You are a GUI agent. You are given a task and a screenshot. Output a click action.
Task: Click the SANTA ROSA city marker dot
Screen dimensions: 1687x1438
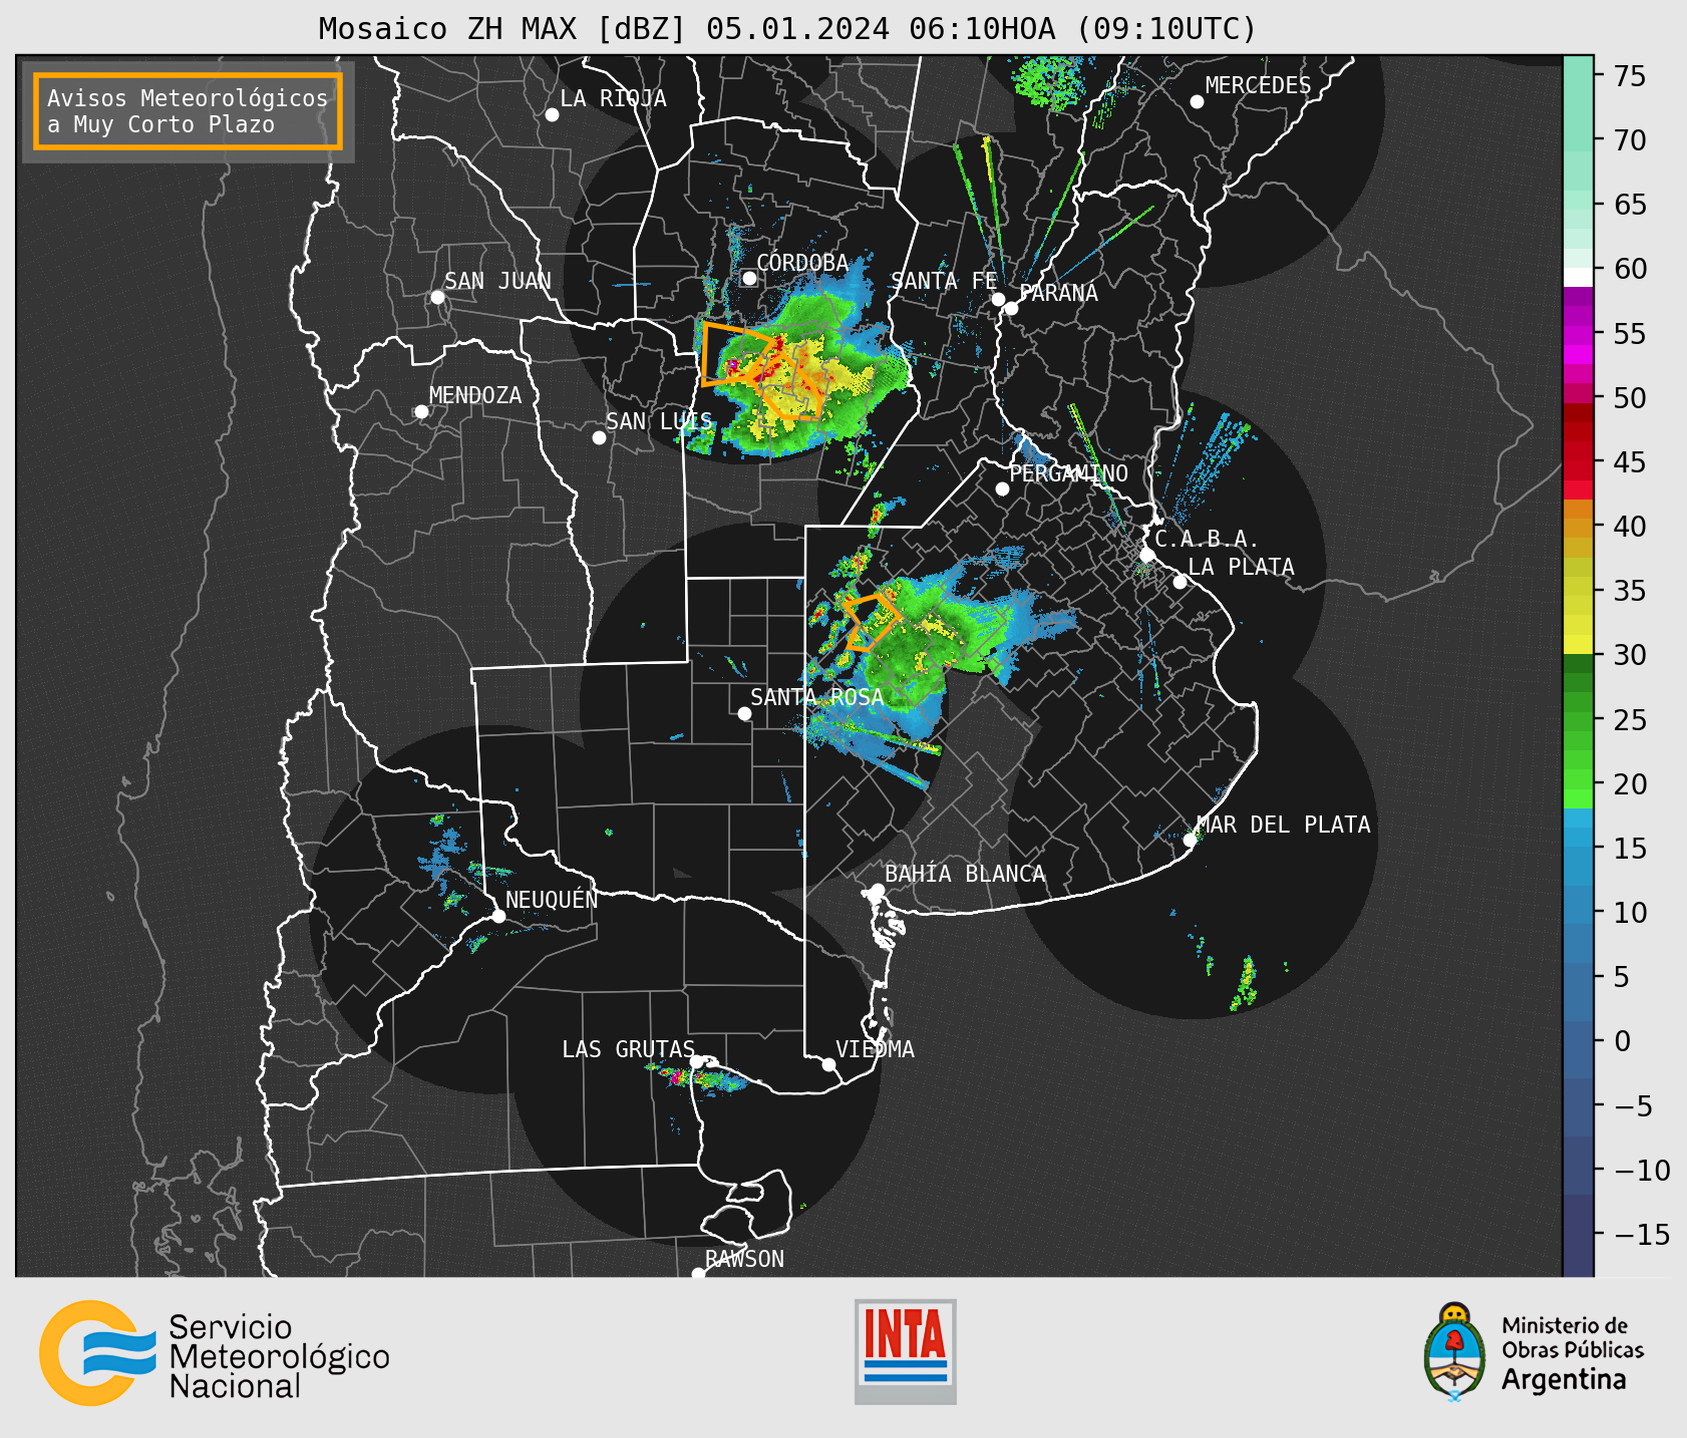[744, 714]
